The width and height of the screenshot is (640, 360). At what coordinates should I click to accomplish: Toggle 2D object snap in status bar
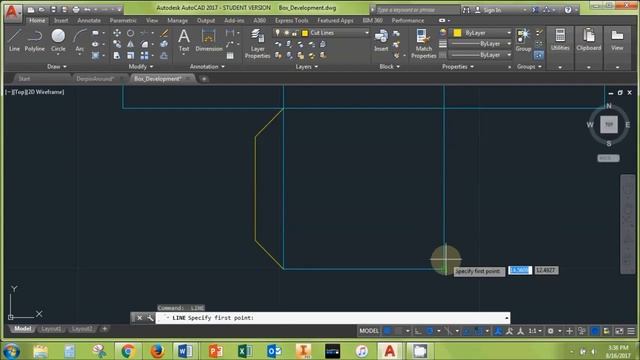pyautogui.click(x=478, y=331)
